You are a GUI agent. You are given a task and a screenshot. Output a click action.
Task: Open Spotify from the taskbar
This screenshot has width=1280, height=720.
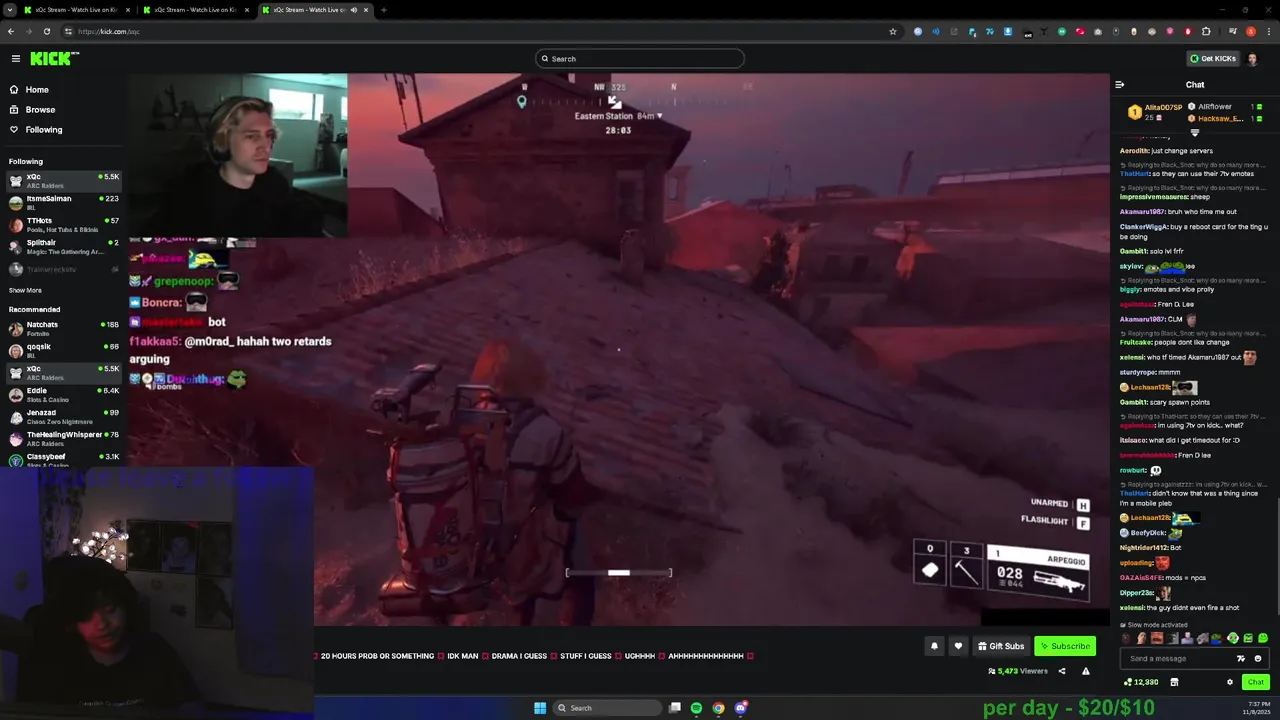[696, 708]
